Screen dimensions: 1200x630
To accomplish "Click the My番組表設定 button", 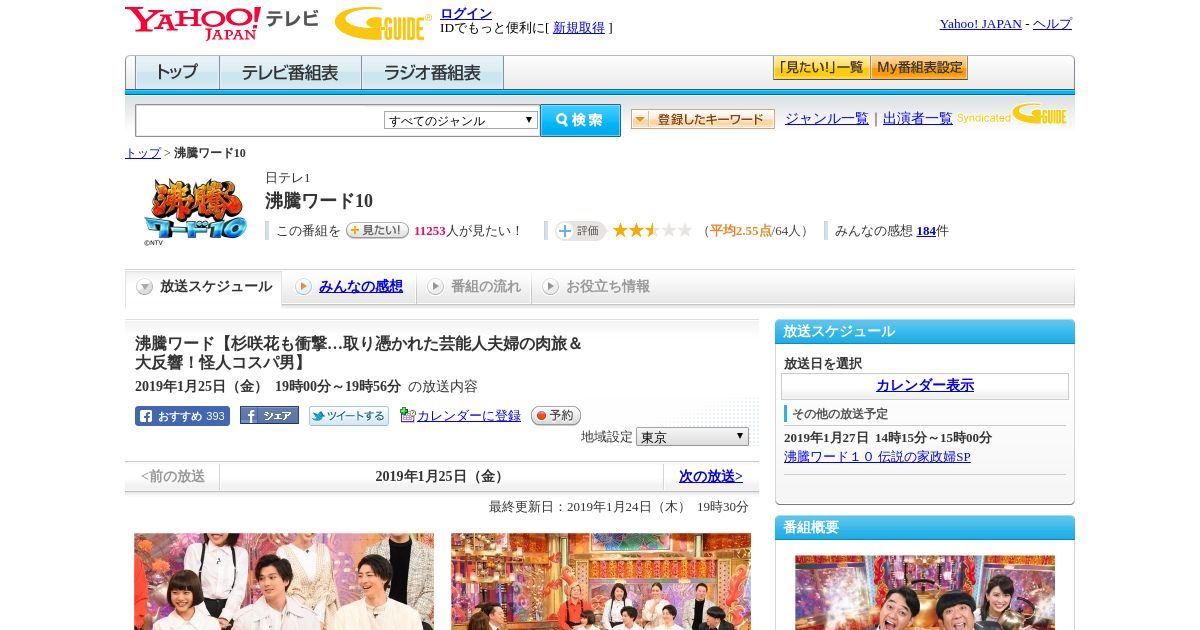I will [919, 68].
